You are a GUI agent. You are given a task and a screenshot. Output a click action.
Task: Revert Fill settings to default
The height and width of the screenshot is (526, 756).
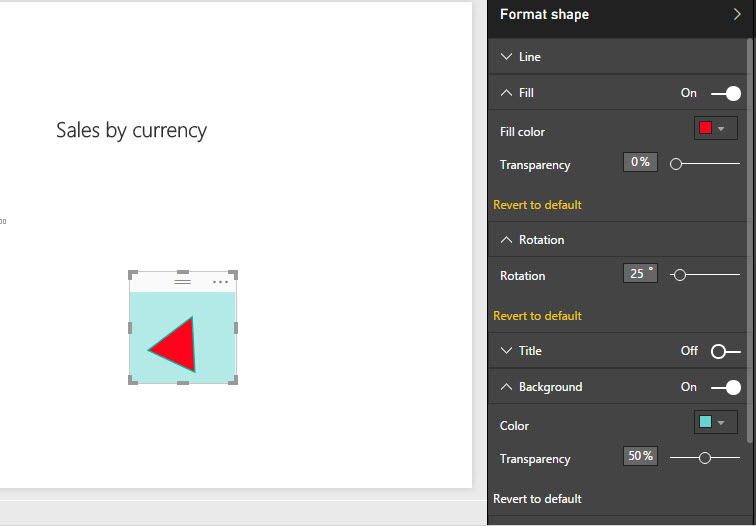click(537, 205)
